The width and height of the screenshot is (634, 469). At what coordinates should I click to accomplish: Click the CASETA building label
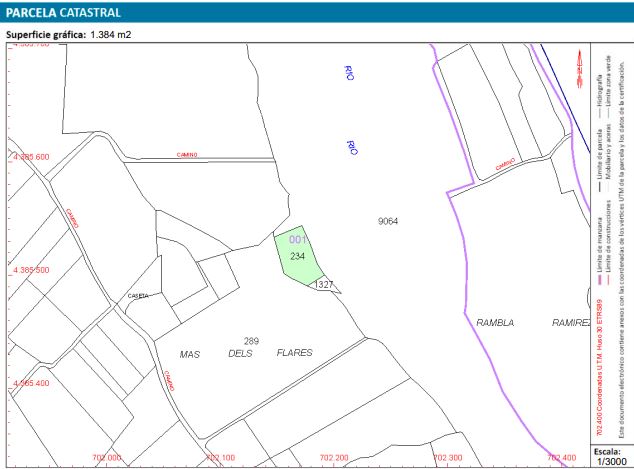click(x=138, y=296)
